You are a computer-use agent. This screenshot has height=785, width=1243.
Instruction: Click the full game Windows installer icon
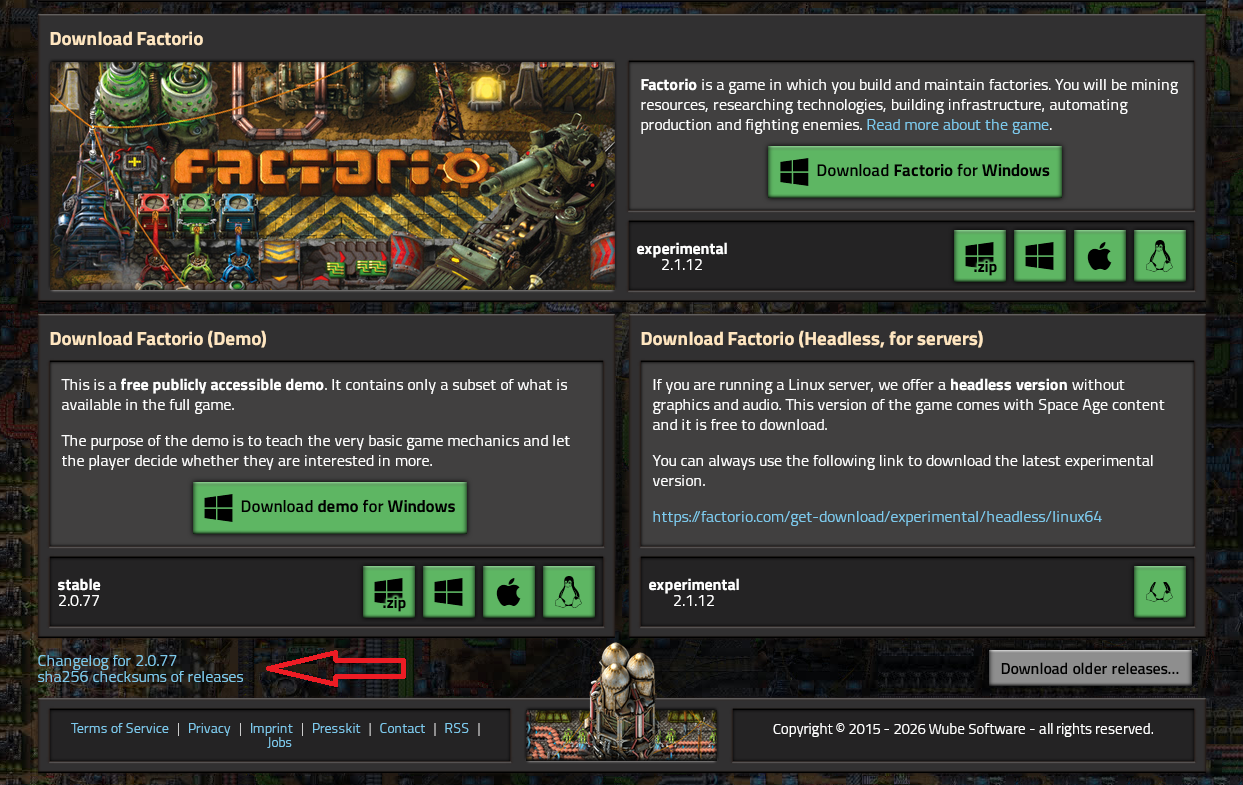tap(1040, 256)
